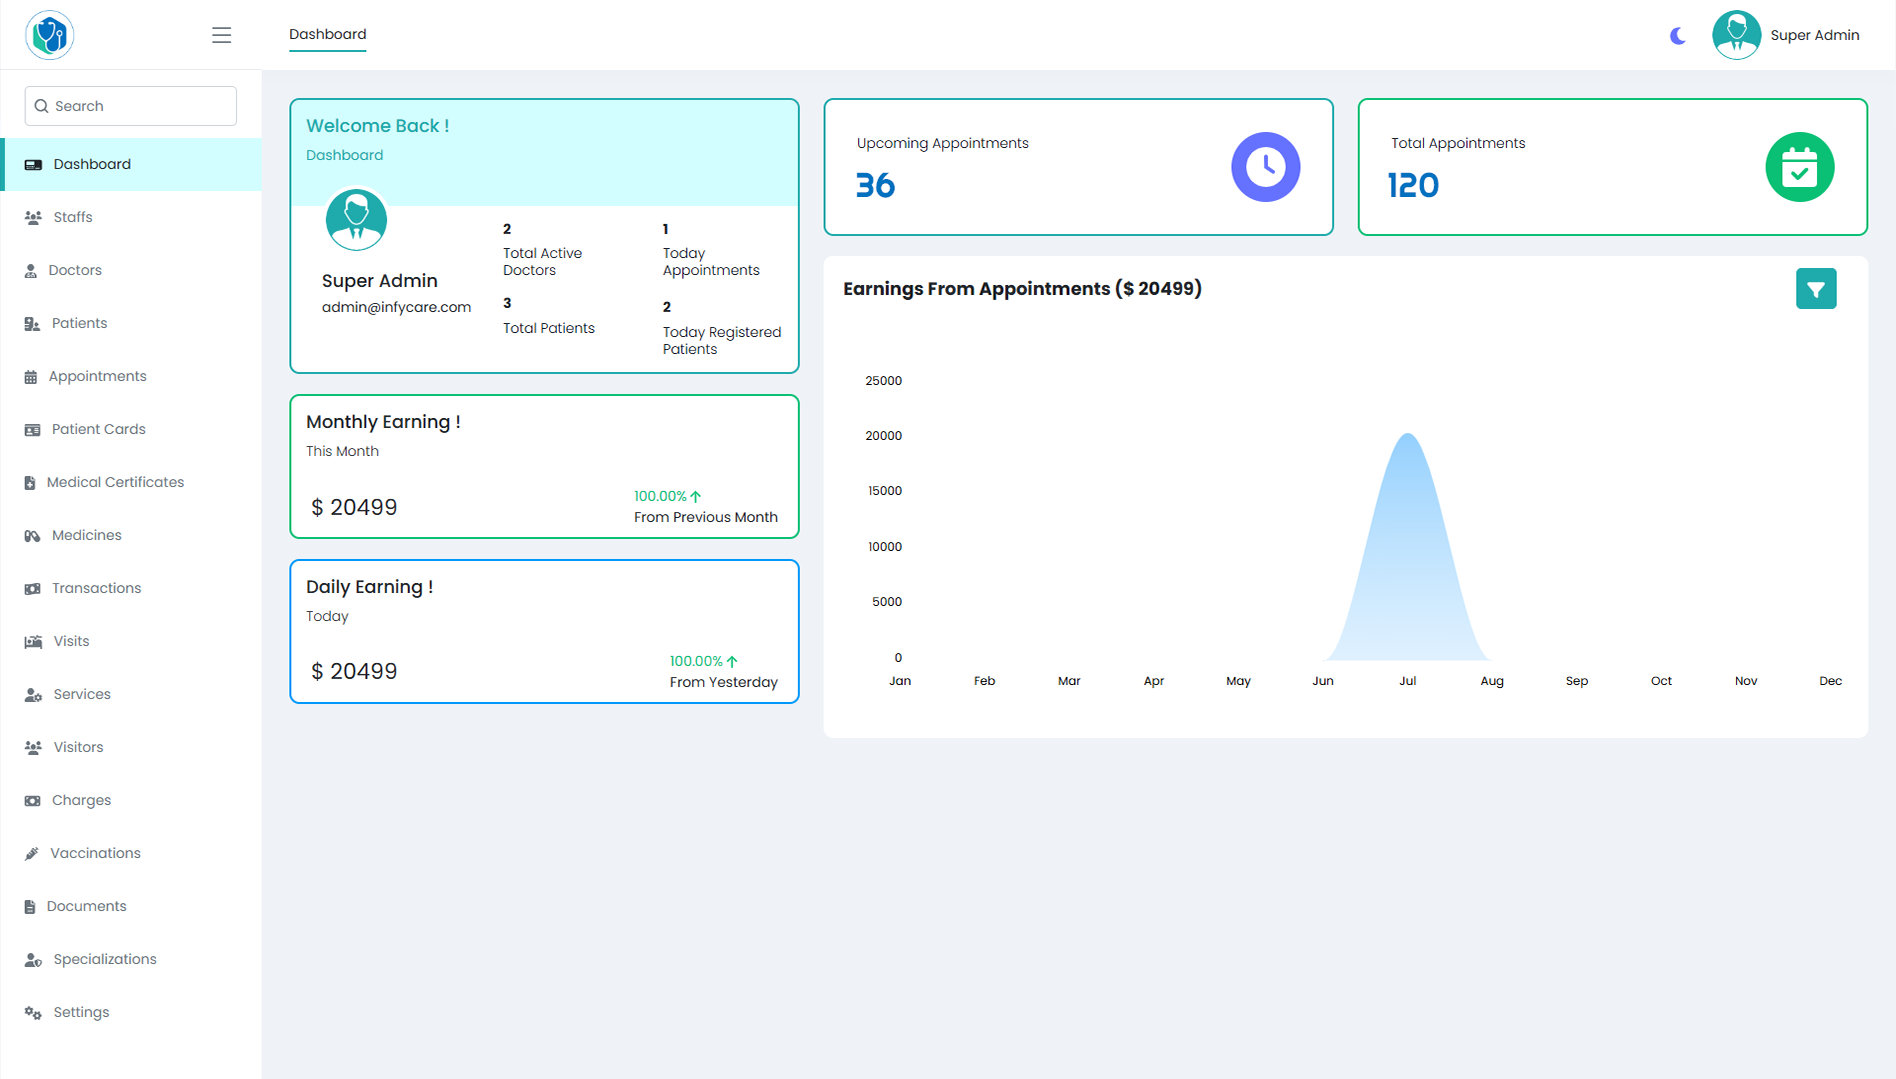Click the Settings gears icon in sidebar
This screenshot has width=1896, height=1079.
(x=33, y=1012)
